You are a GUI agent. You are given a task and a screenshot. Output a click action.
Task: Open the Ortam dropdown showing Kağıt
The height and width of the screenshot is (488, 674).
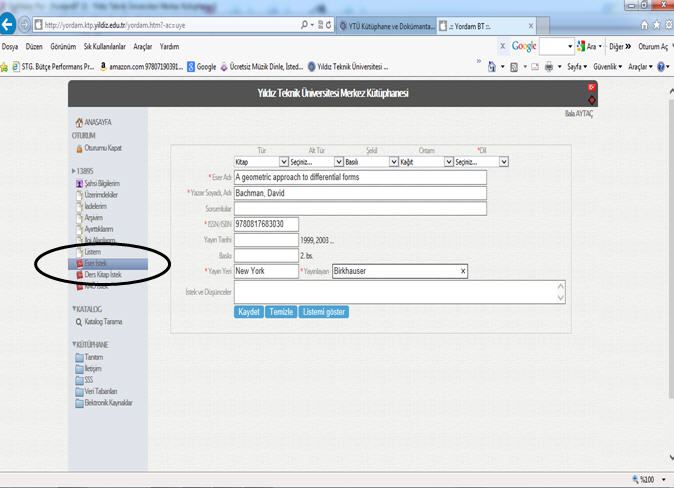tap(421, 161)
